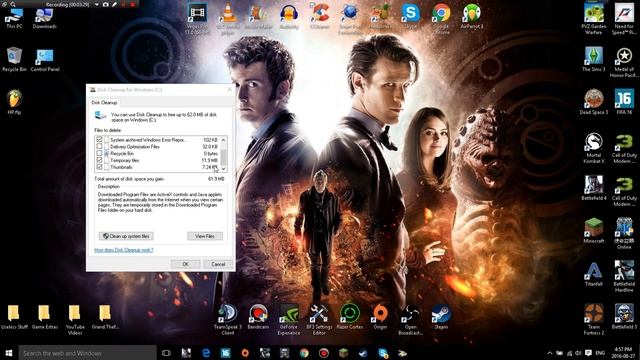This screenshot has height=360, width=640.
Task: Select the Audacity desktop shortcut
Action: [x=289, y=17]
